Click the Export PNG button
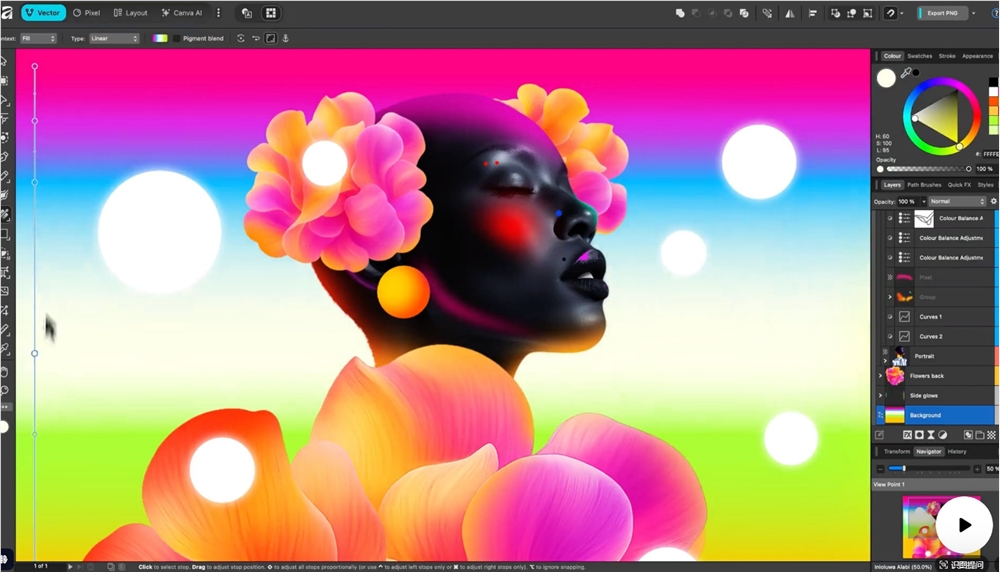 (941, 13)
